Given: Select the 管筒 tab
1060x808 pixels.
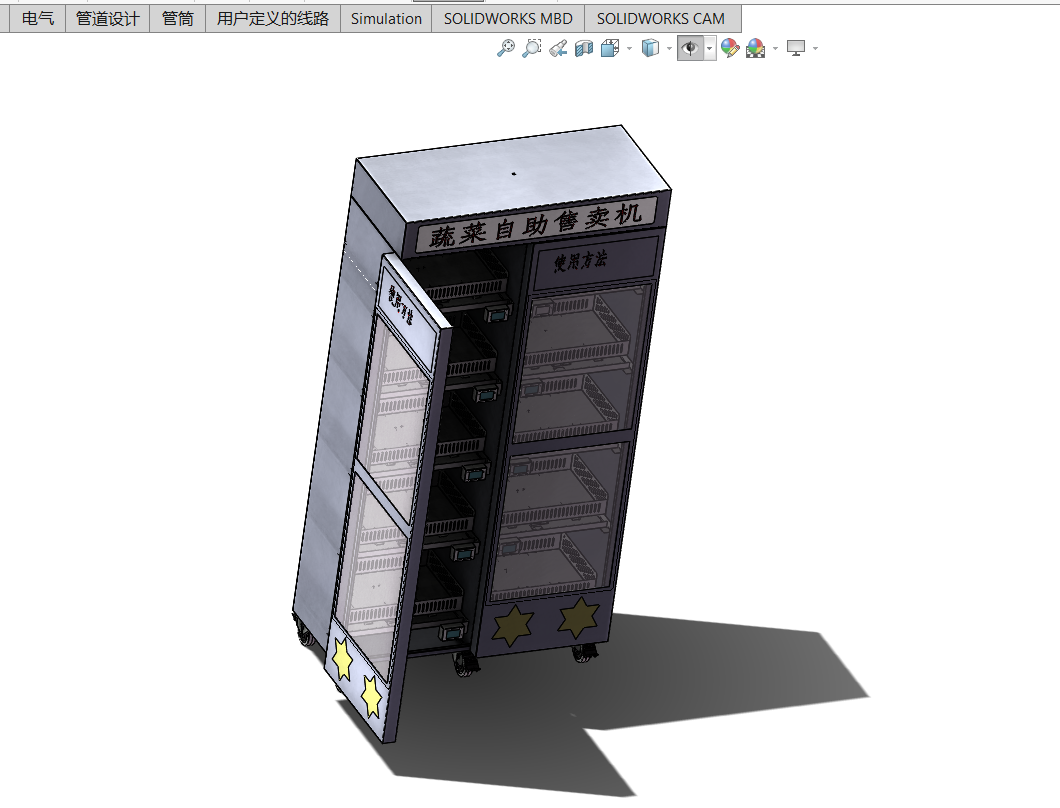Looking at the screenshot, I should [178, 19].
